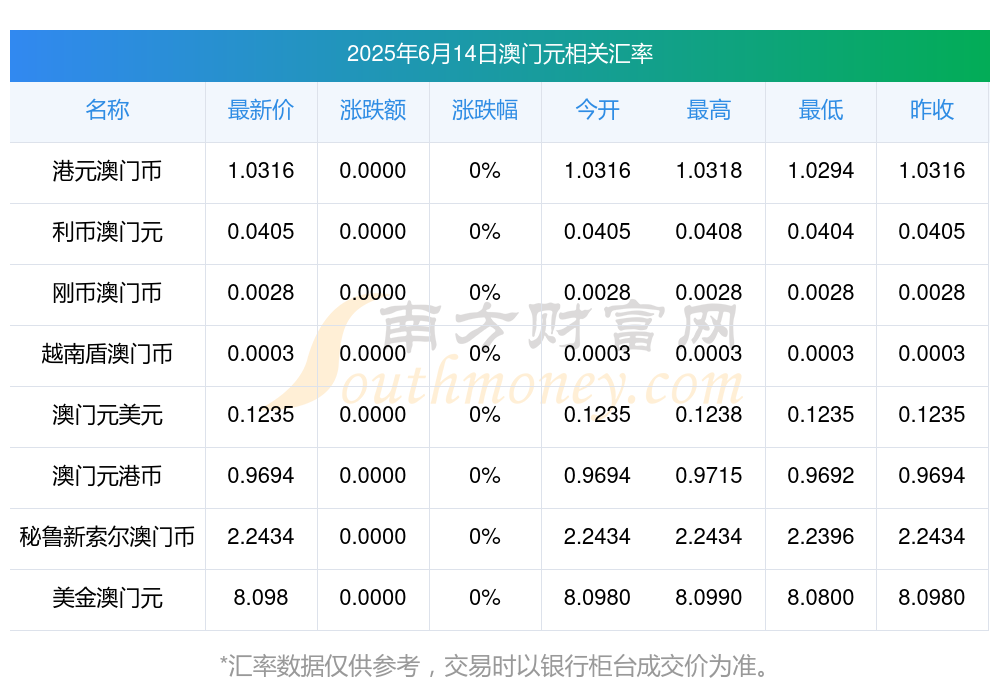1000x698 pixels.
Task: Click 澳门元港币 lowest price 0.9692
Action: point(821,476)
